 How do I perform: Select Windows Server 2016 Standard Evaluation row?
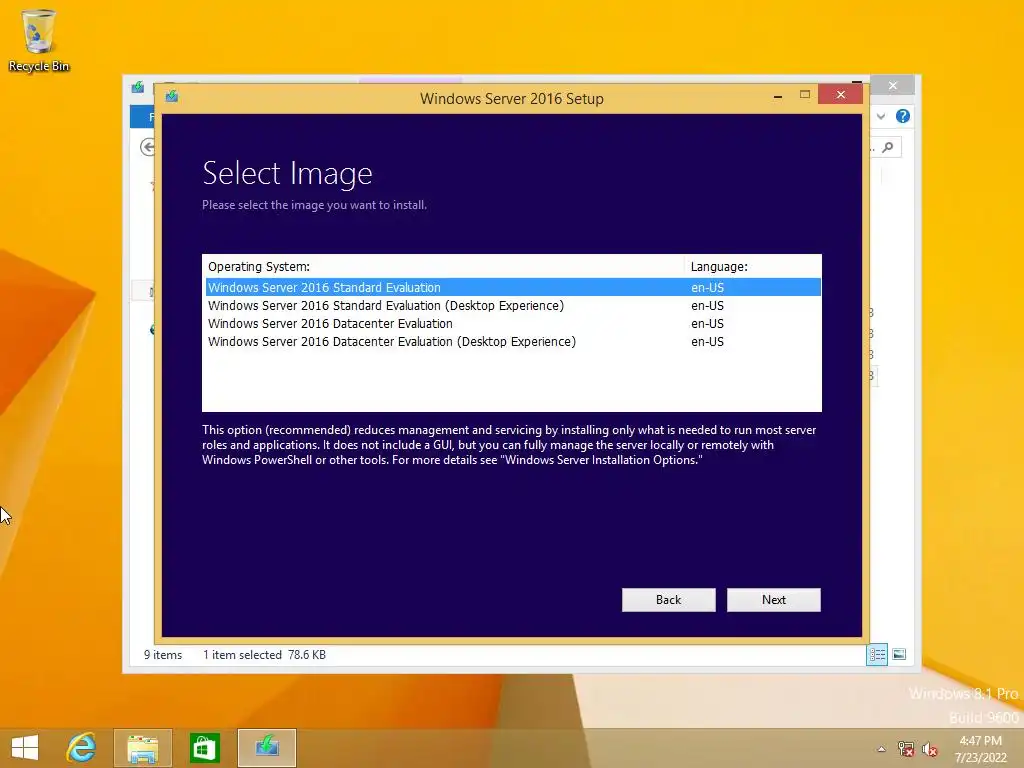513,287
